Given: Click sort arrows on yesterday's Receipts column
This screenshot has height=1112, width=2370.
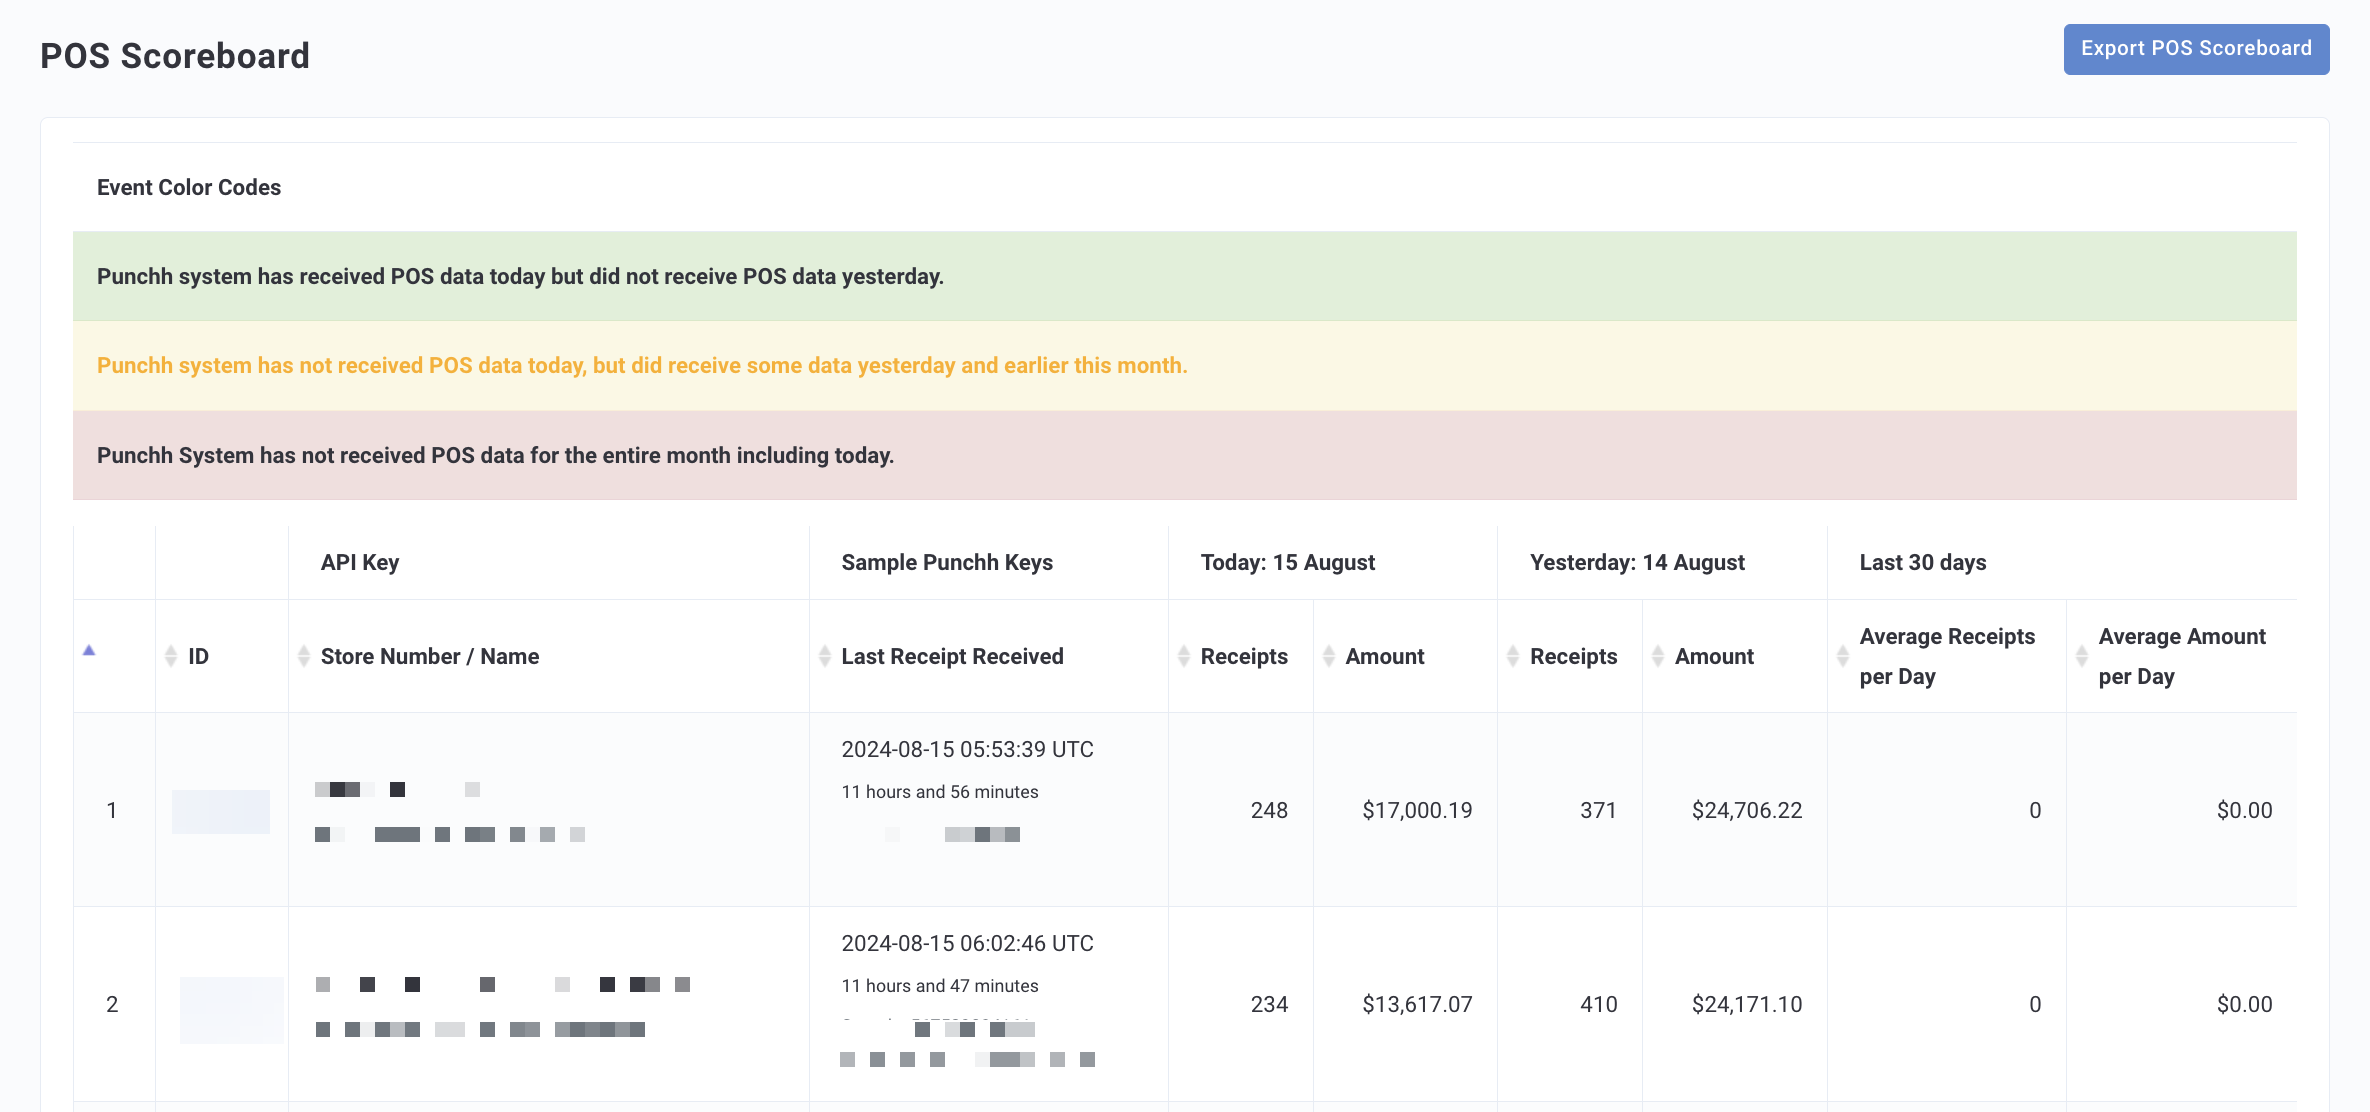Looking at the screenshot, I should tap(1513, 656).
